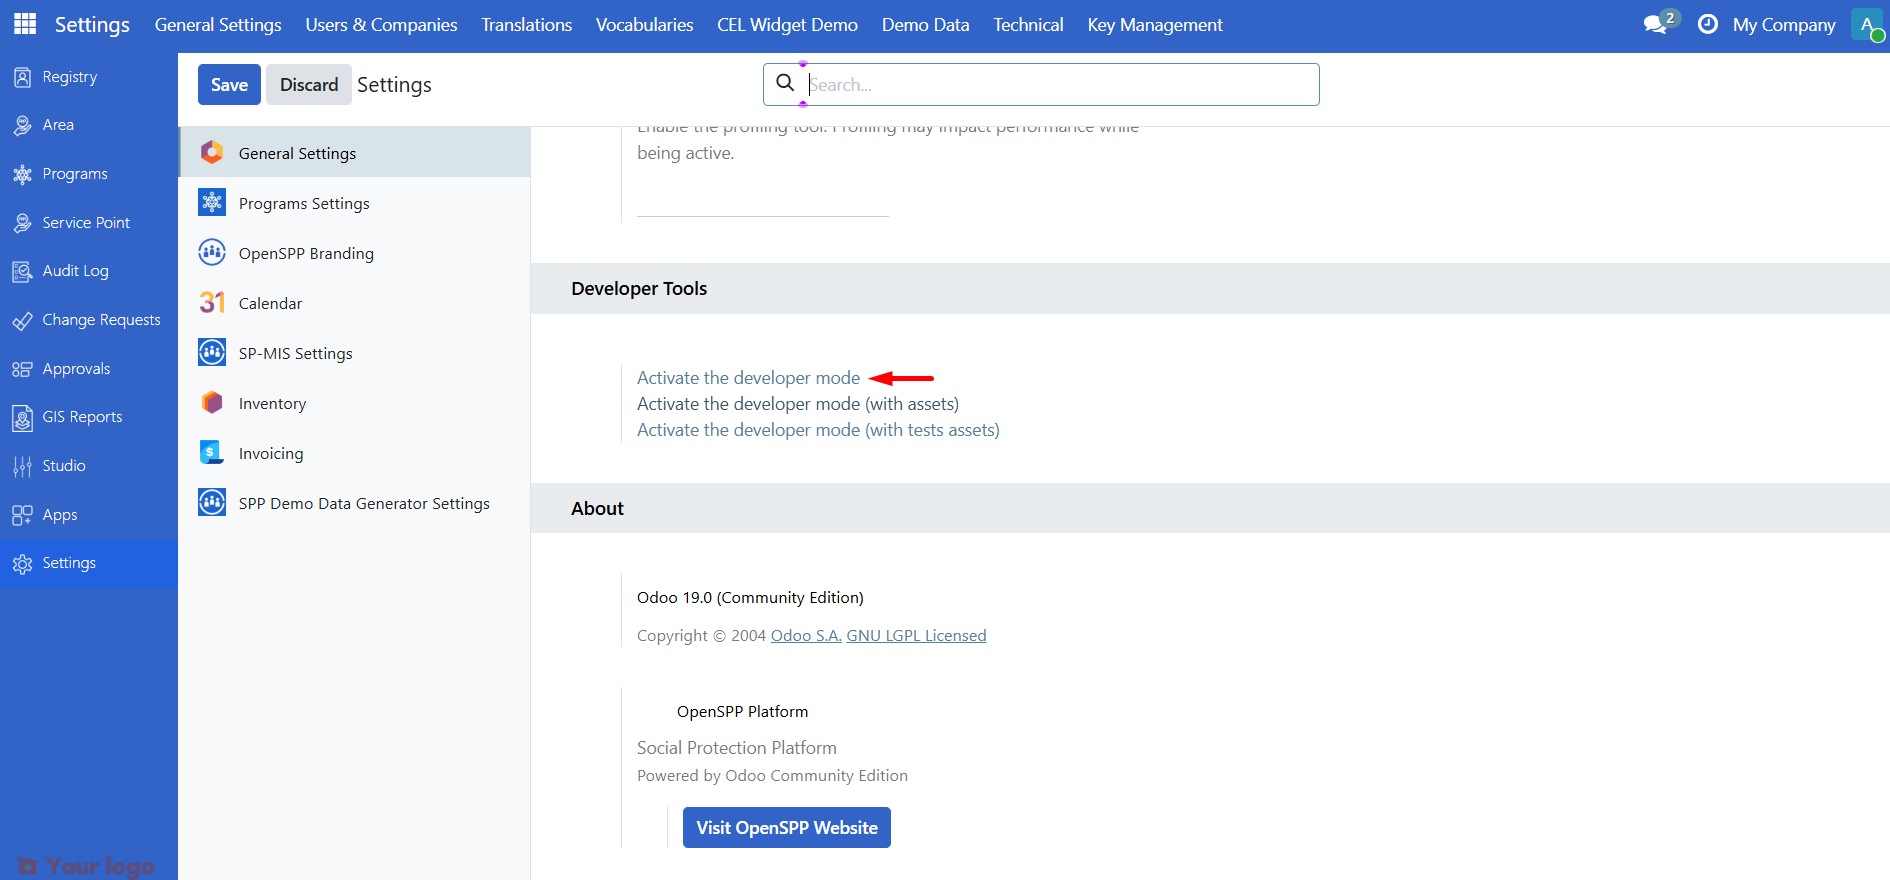Open the Technical menu
Image resolution: width=1890 pixels, height=880 pixels.
pos(1029,25)
